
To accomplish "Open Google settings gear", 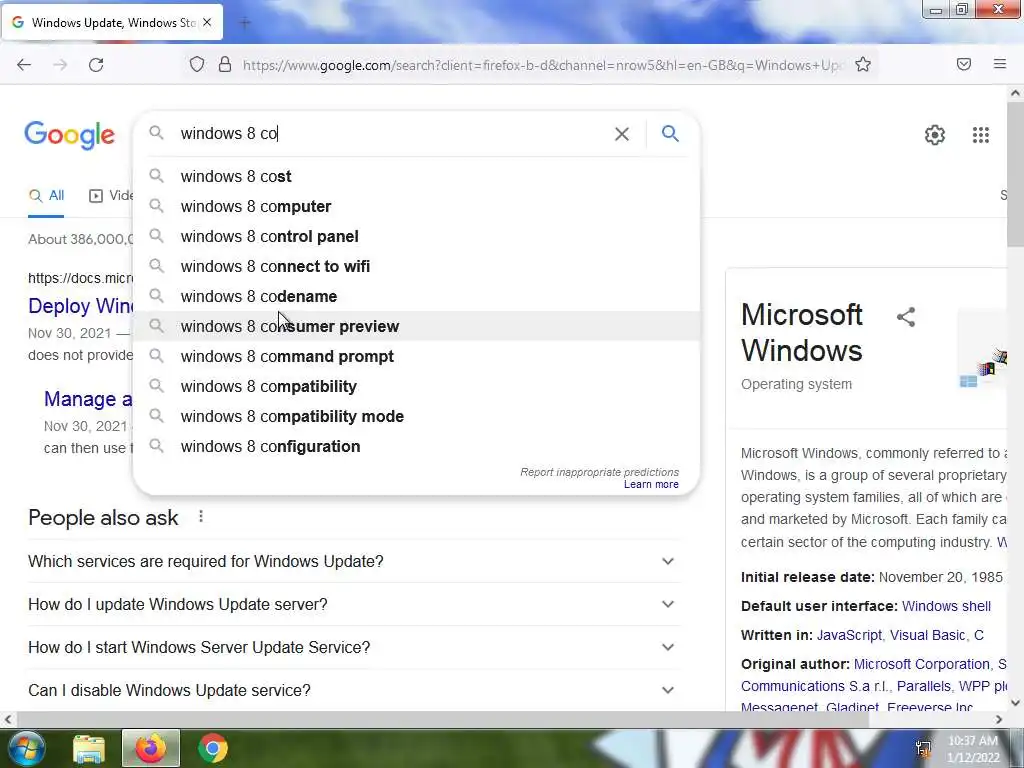I will click(x=935, y=135).
